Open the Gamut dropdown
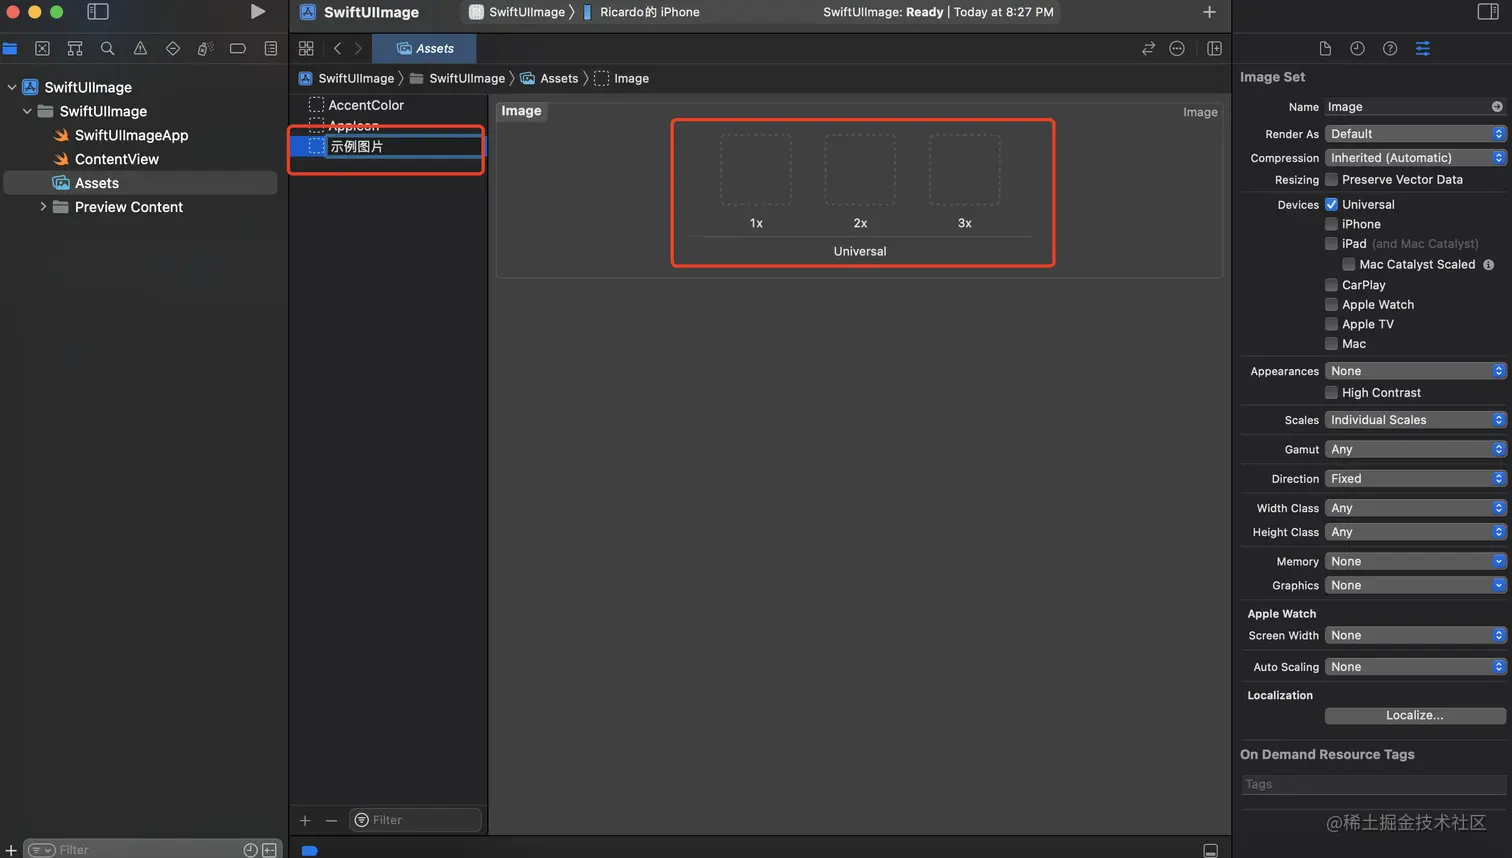Screen dimensions: 1512x858 coord(1415,449)
